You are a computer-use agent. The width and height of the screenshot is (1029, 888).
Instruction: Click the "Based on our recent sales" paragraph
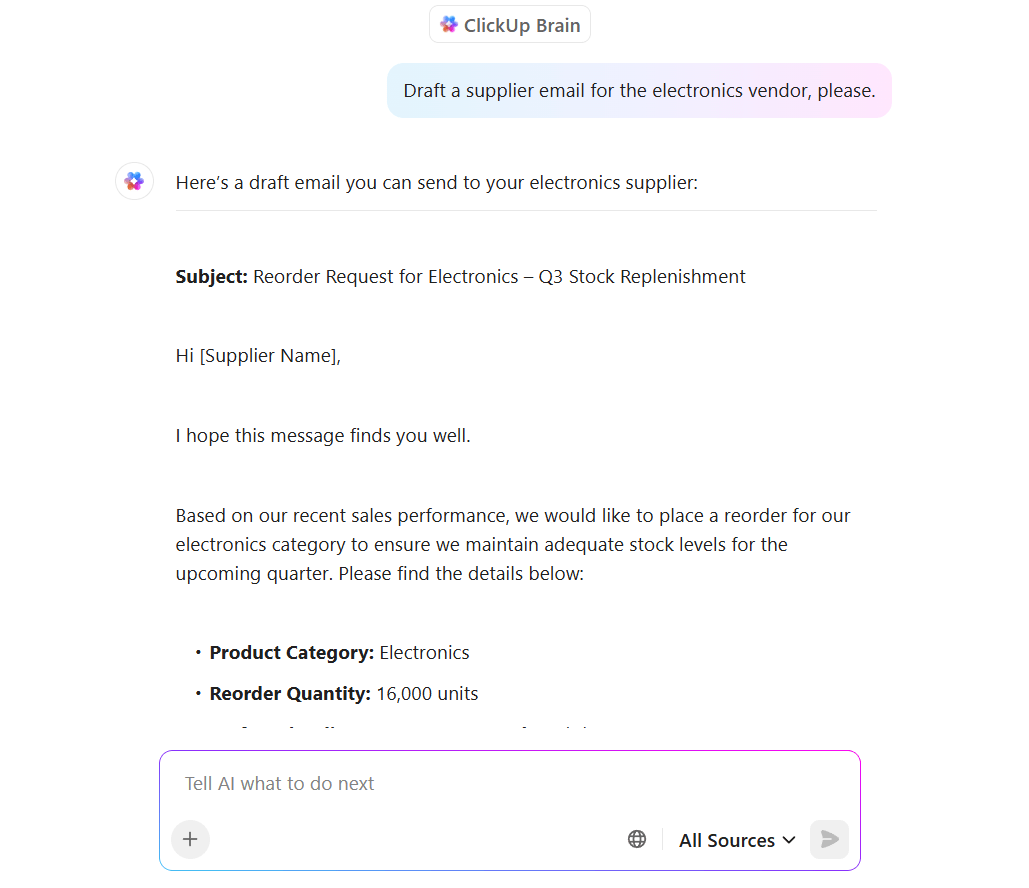tap(513, 545)
